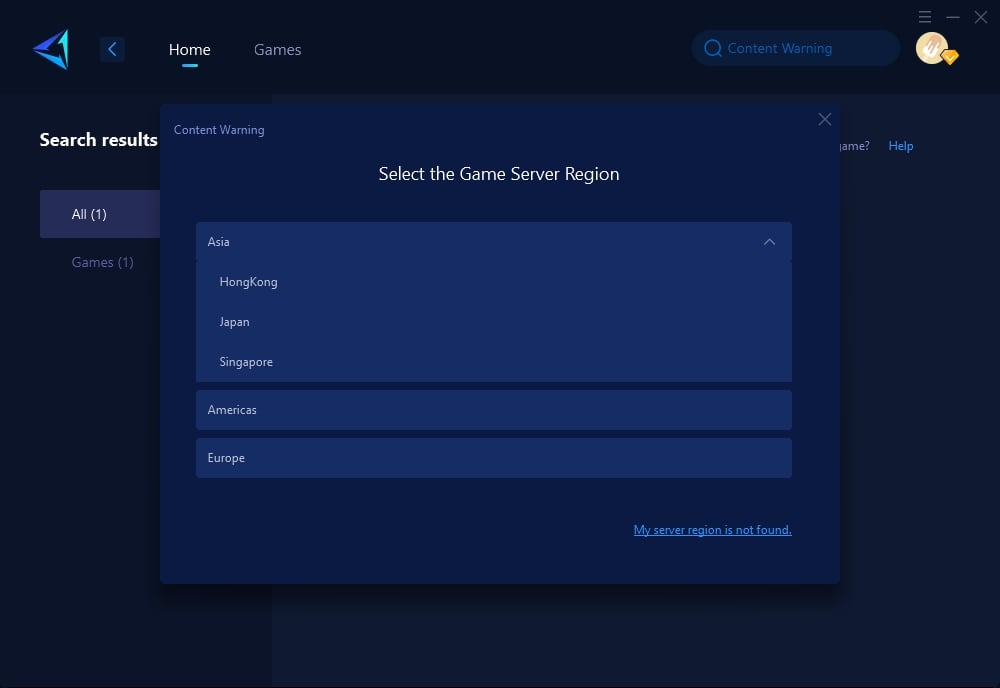Expand the Europe region list
The image size is (1000, 688).
point(493,458)
